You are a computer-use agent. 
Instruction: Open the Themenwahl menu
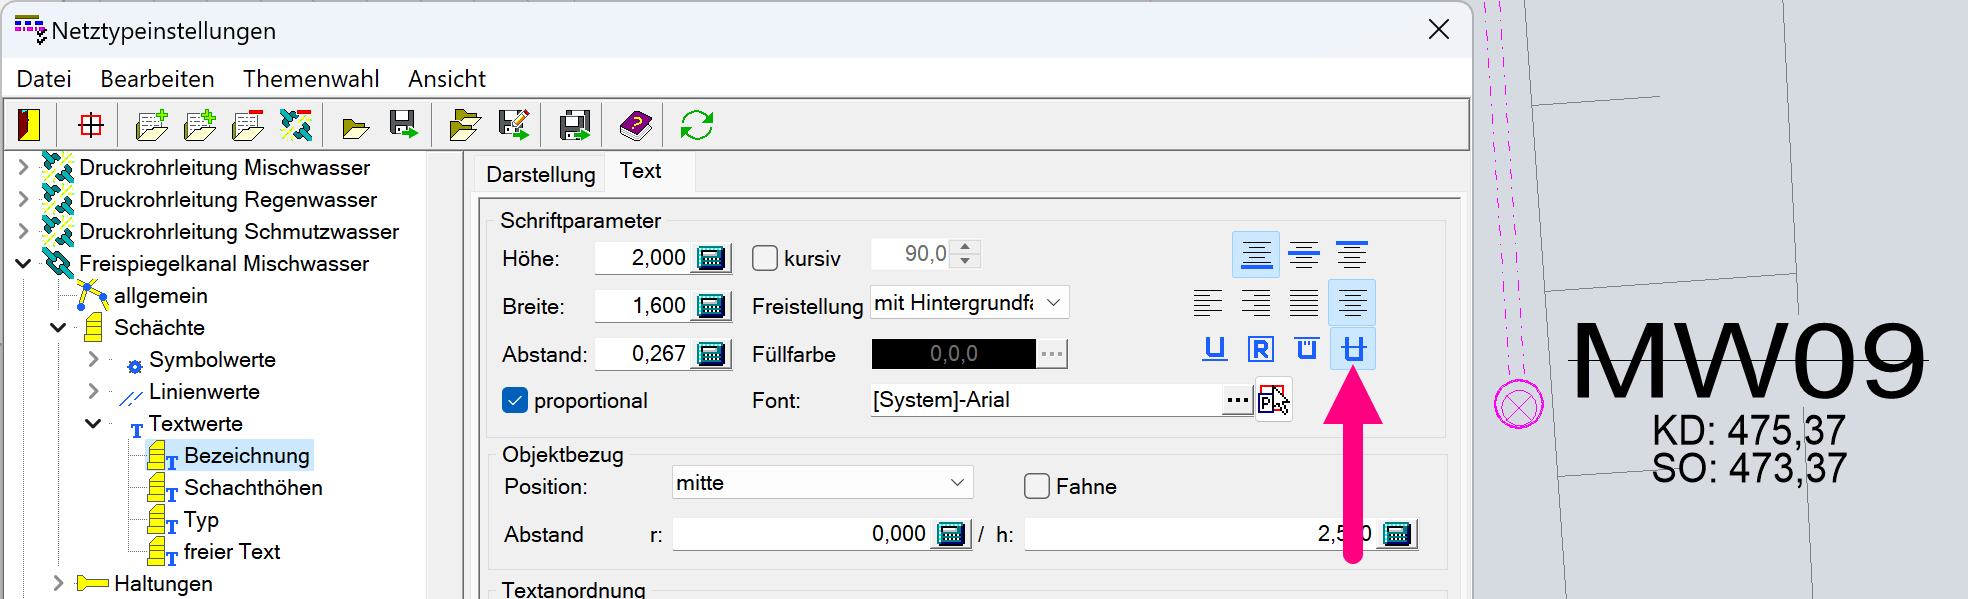point(310,79)
